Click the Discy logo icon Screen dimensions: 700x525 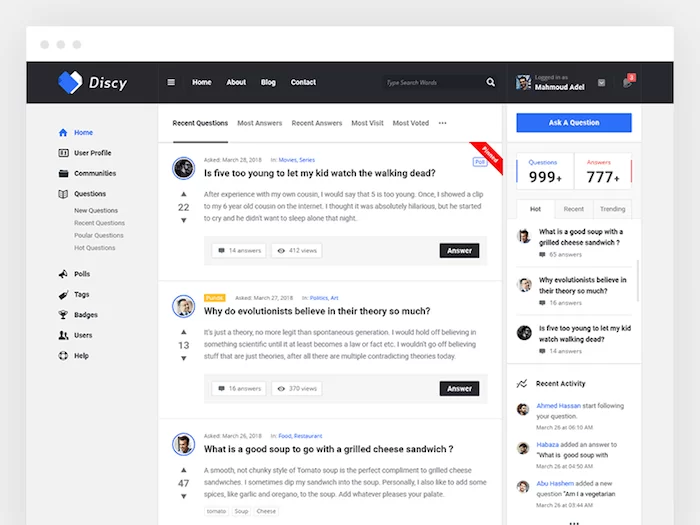[x=70, y=82]
